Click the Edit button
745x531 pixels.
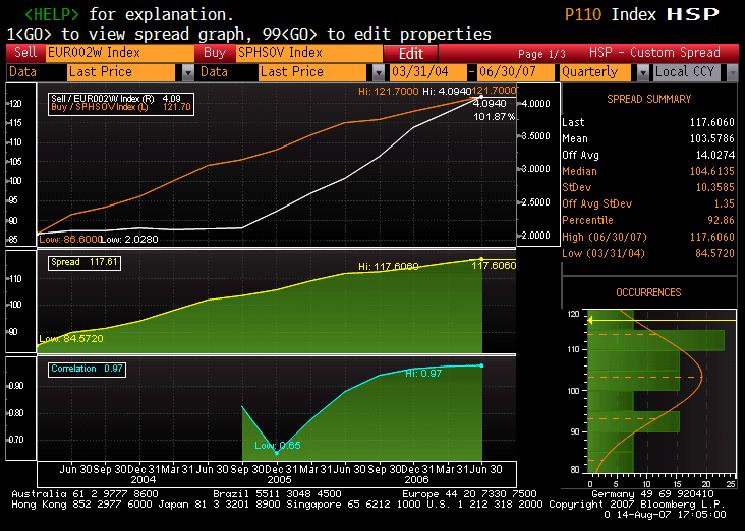[411, 53]
